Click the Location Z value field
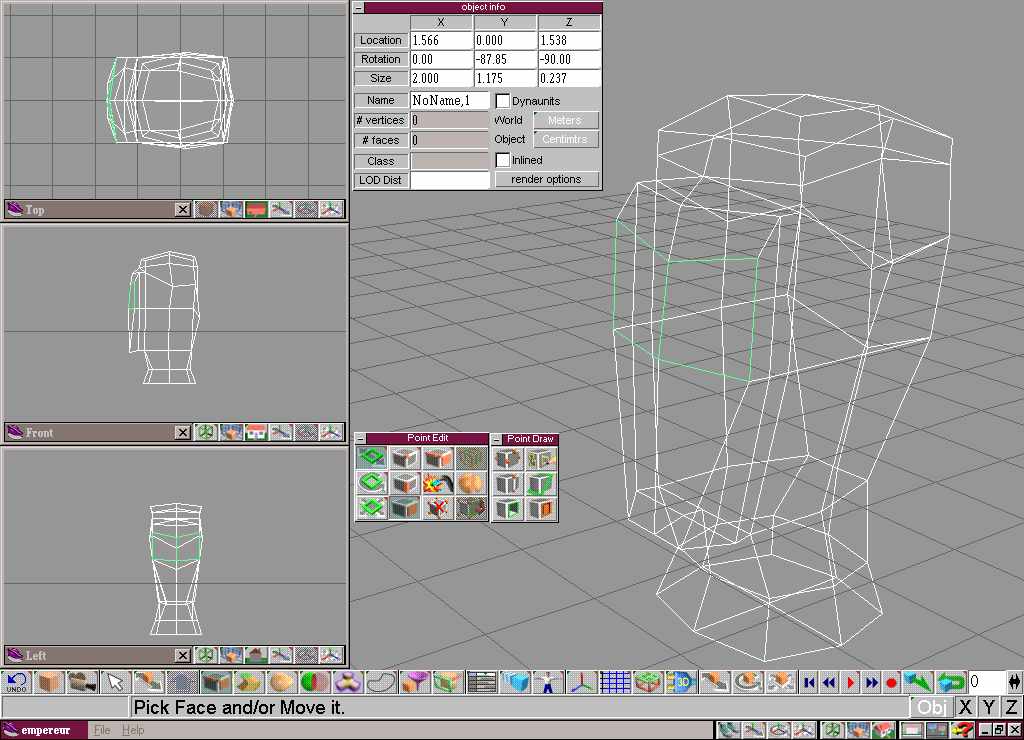The image size is (1024, 740). [x=569, y=40]
